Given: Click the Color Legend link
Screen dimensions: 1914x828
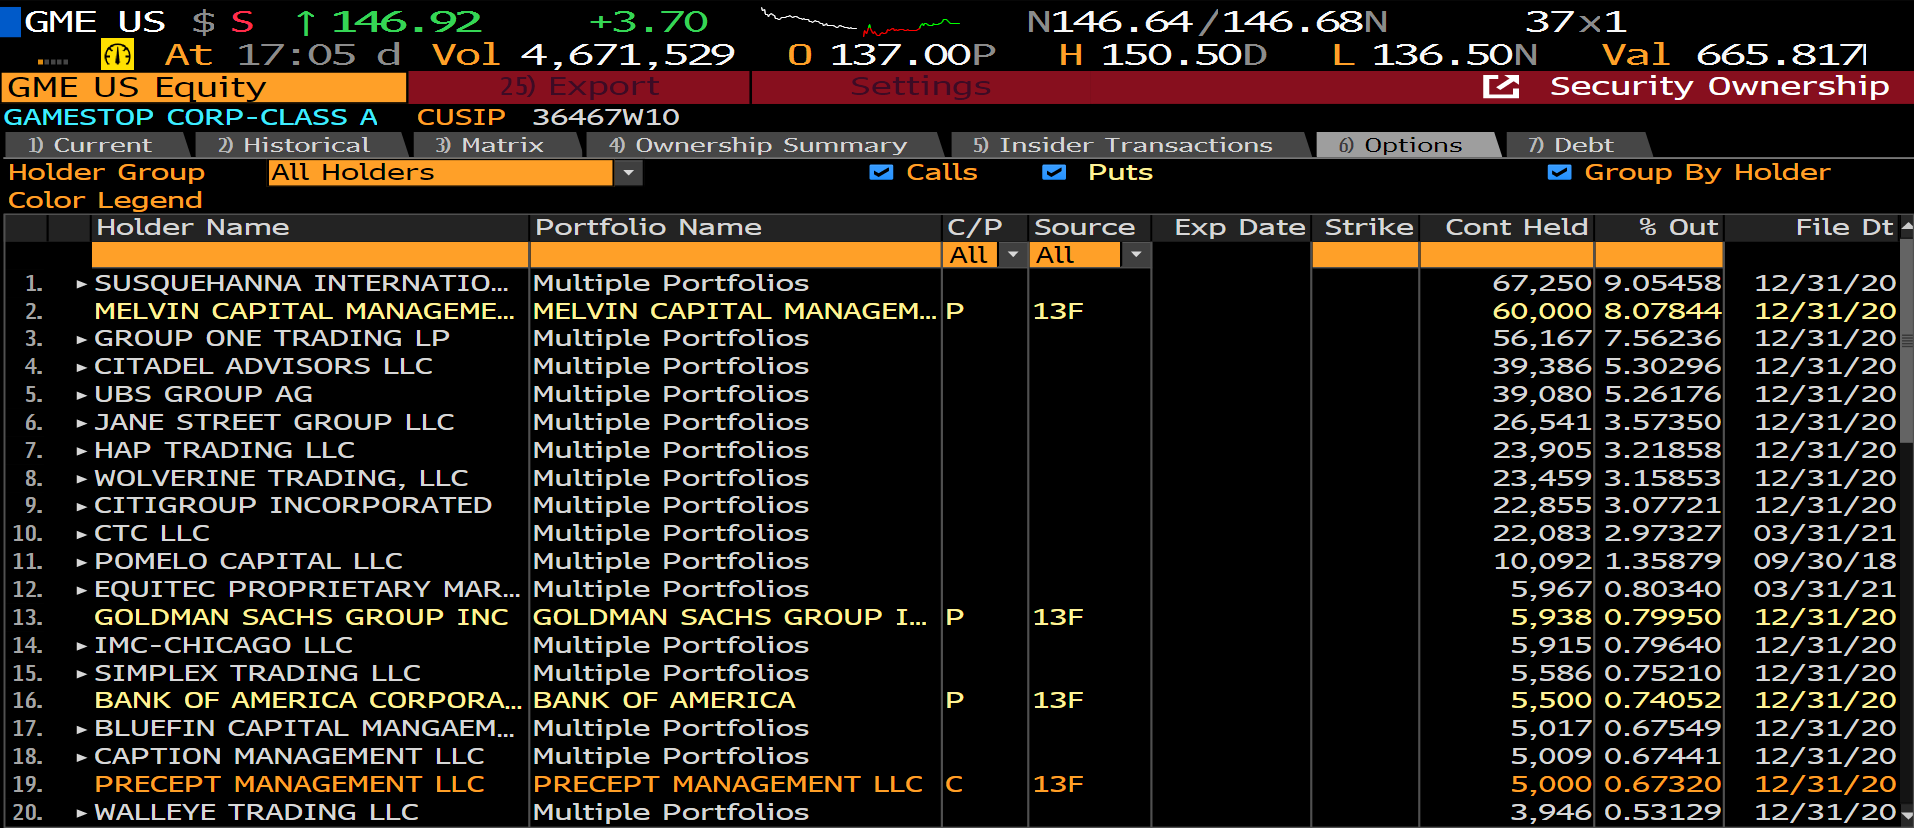Looking at the screenshot, I should (x=105, y=200).
